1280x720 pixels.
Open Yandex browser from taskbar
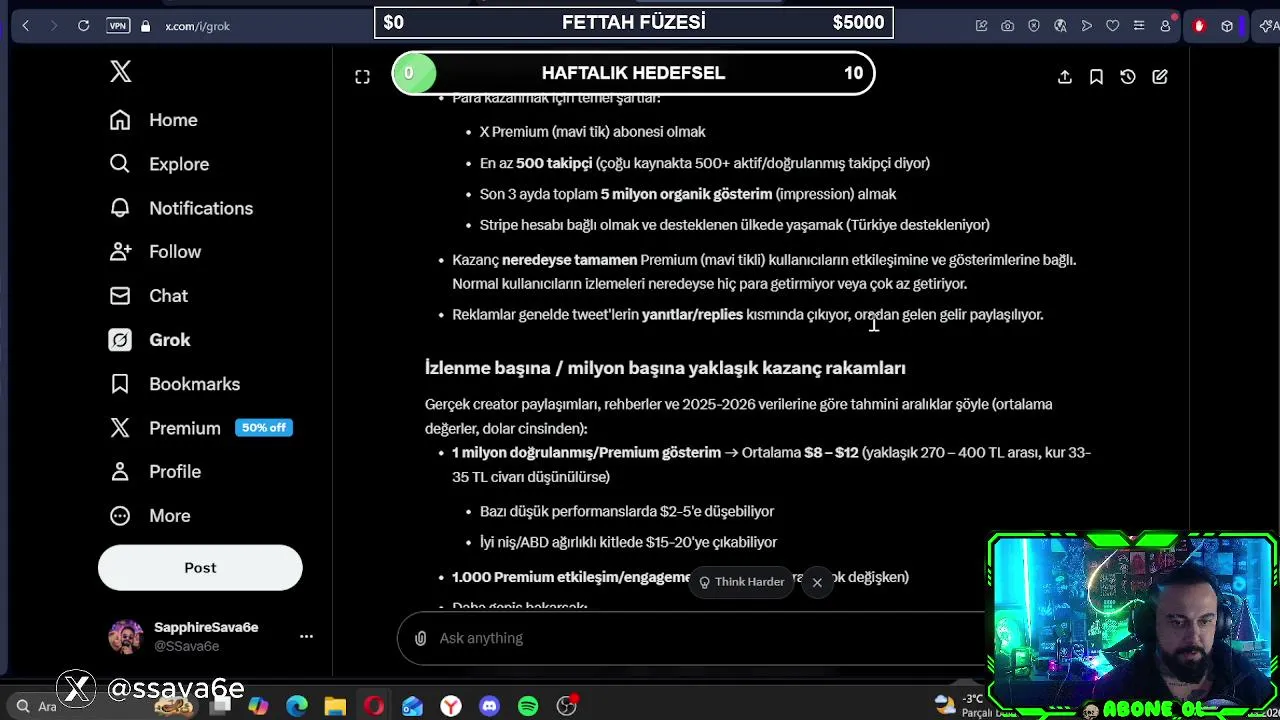(x=451, y=706)
